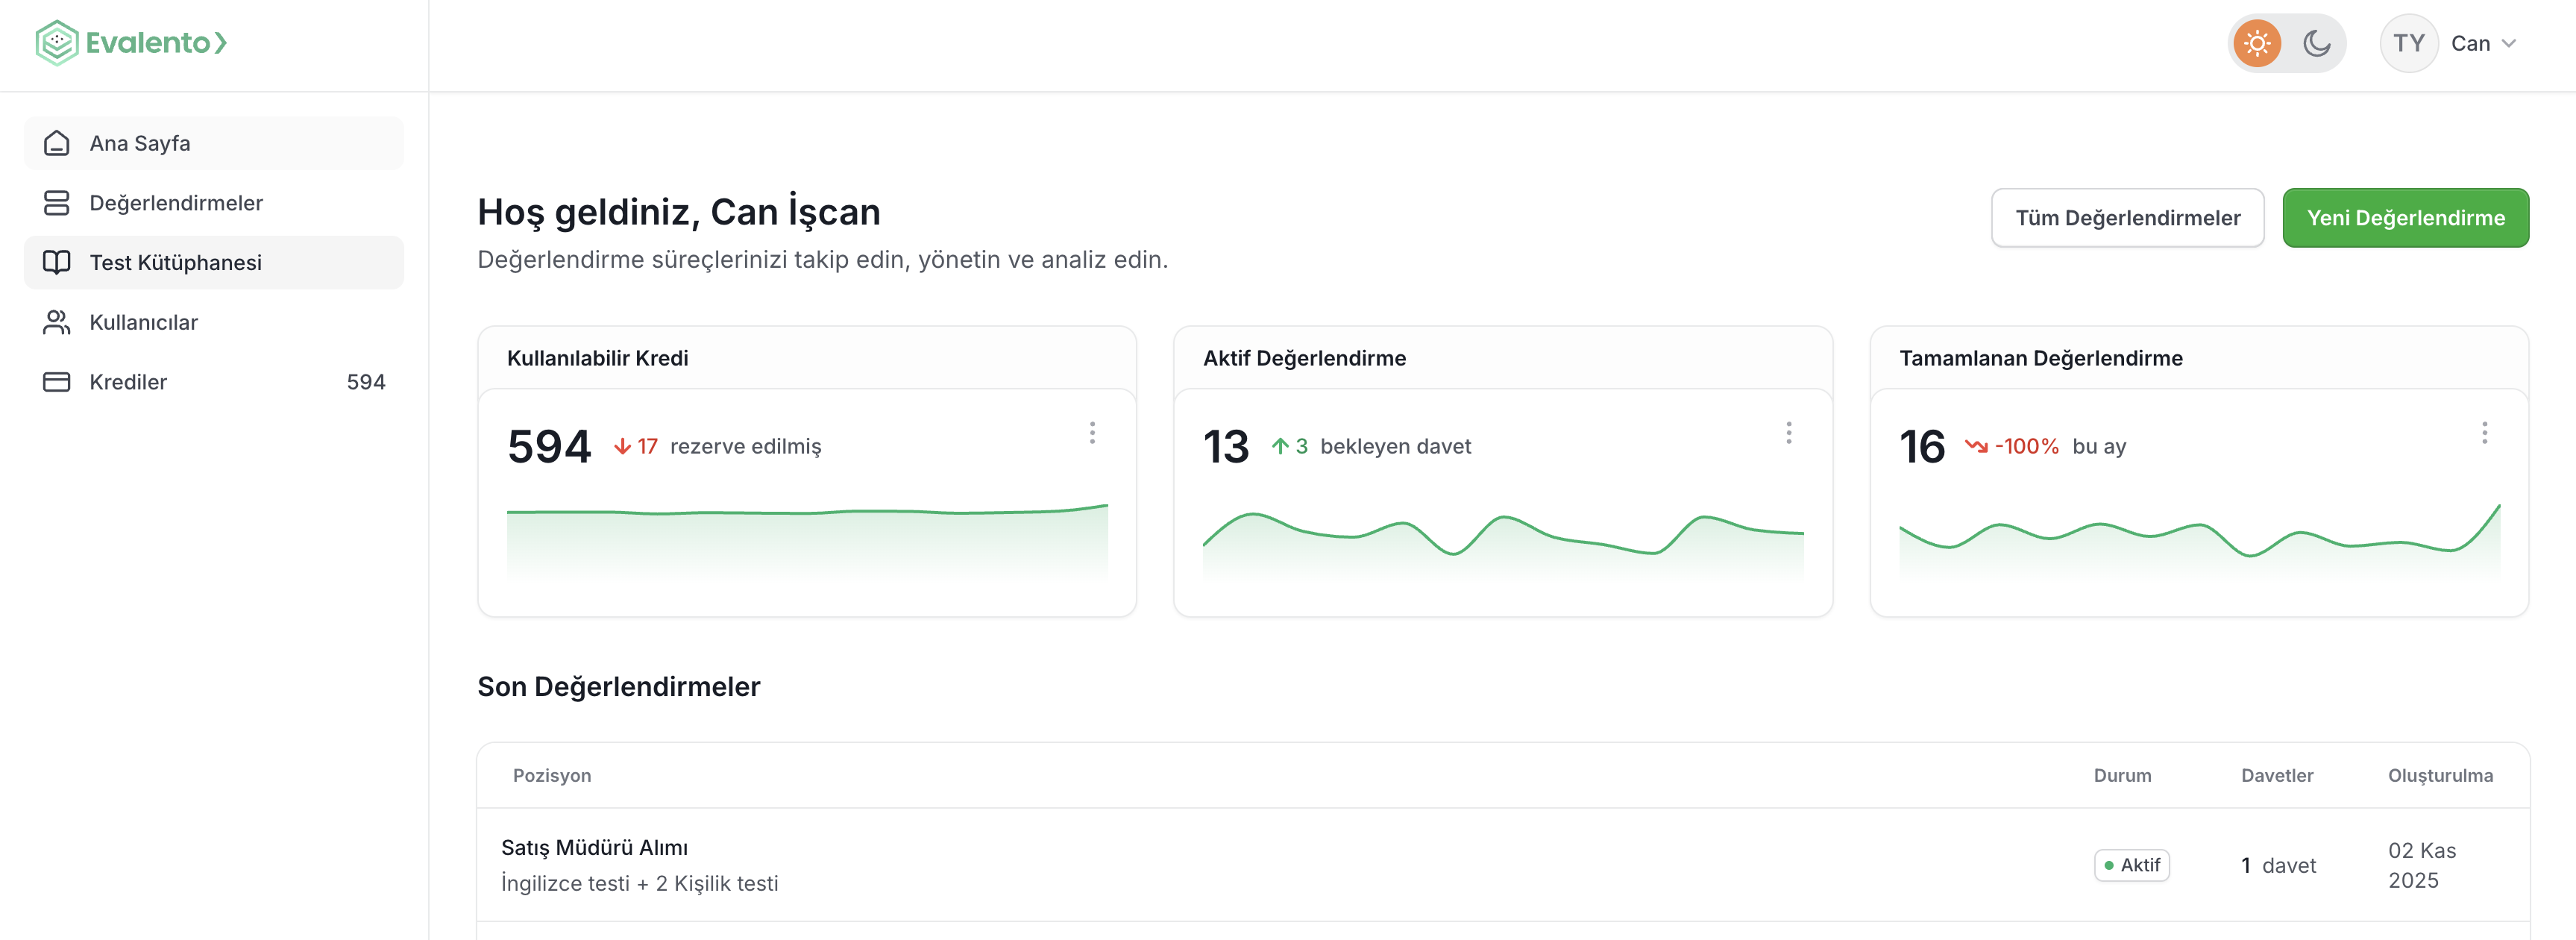Open options menu on Kullanılabilir Kredi card

tap(1092, 433)
